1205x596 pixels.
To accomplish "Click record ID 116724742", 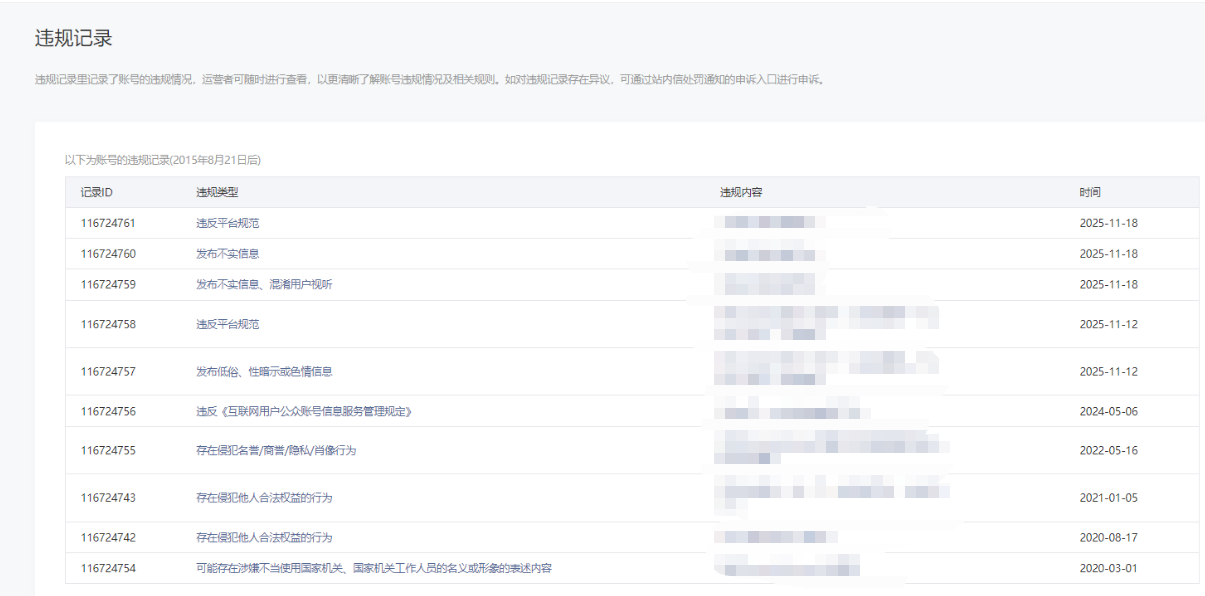I will pyautogui.click(x=108, y=538).
